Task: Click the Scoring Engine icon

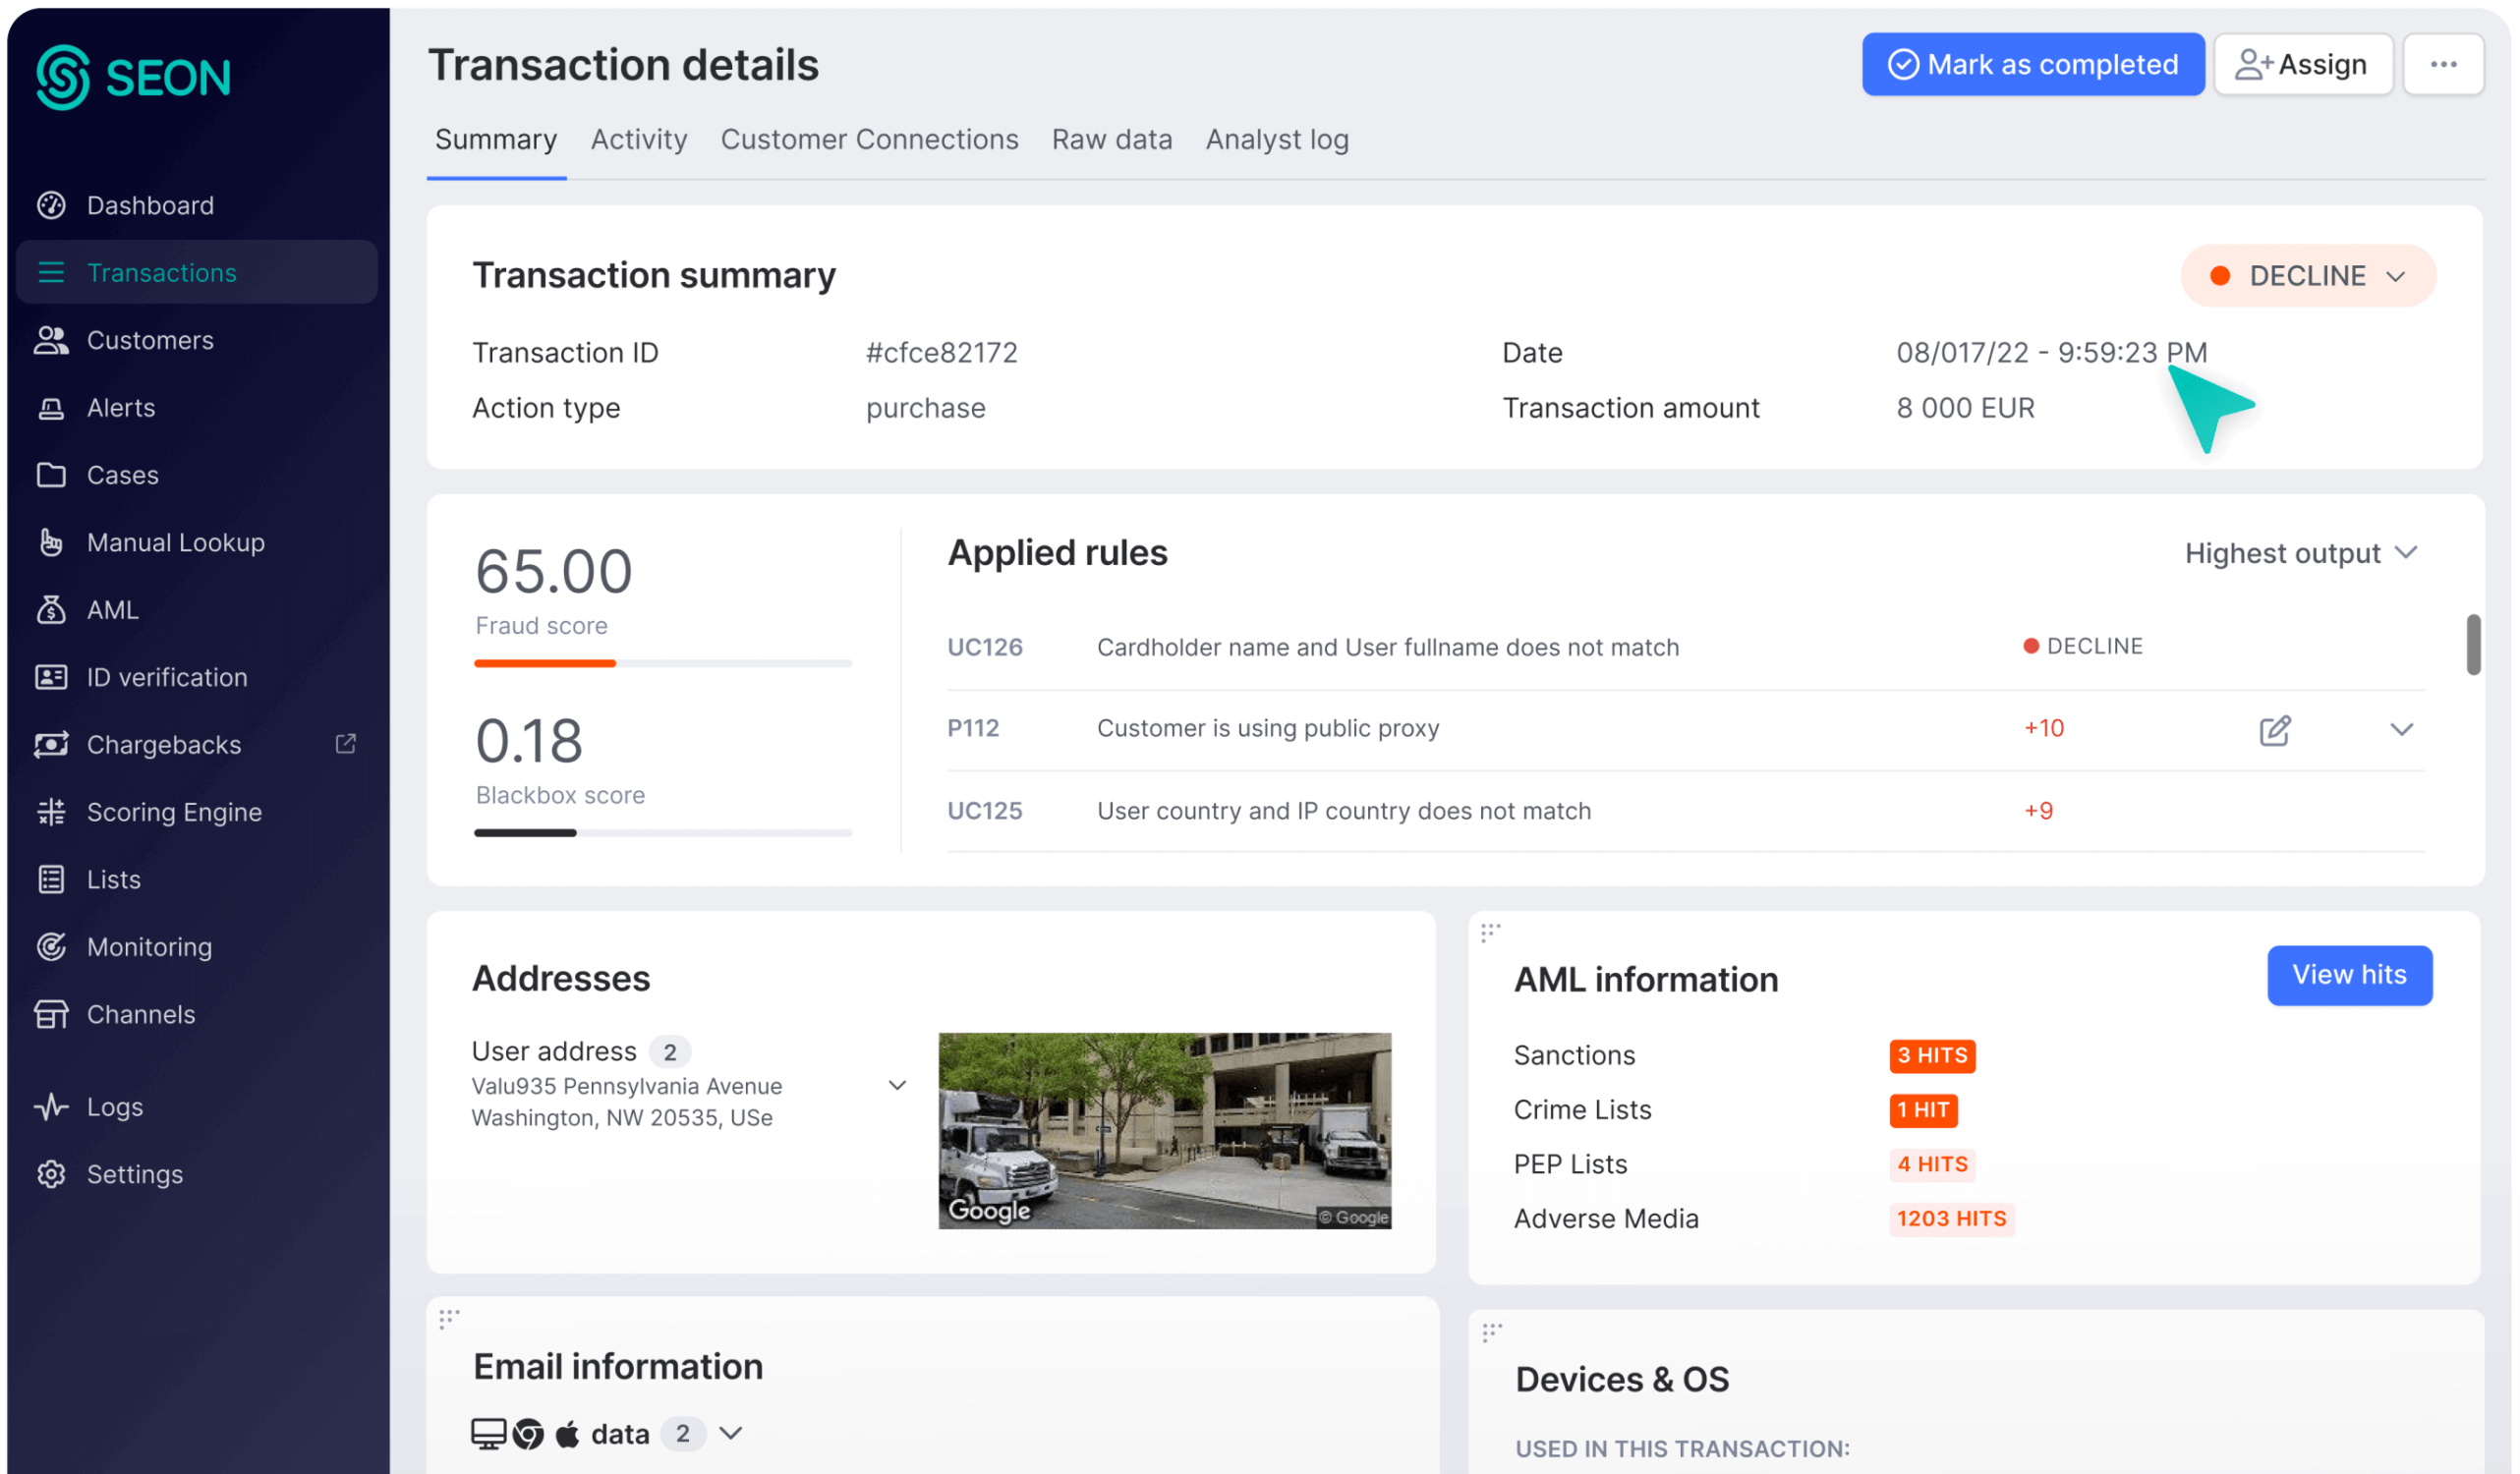Action: tap(51, 811)
